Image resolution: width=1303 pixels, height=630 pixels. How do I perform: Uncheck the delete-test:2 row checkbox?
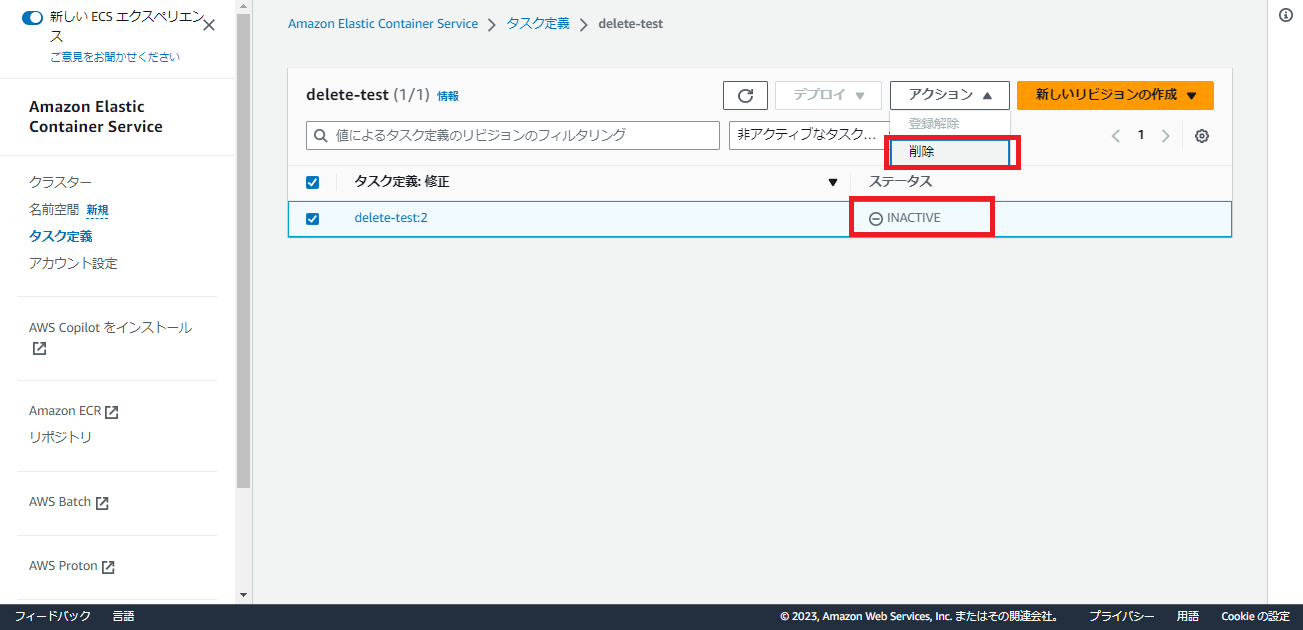313,218
